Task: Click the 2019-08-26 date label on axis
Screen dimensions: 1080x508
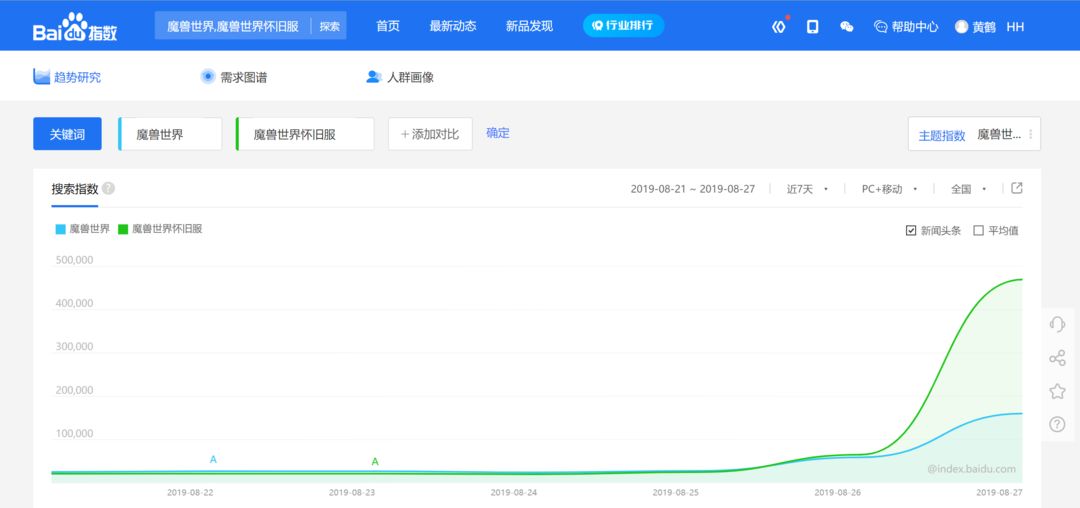Action: click(838, 492)
